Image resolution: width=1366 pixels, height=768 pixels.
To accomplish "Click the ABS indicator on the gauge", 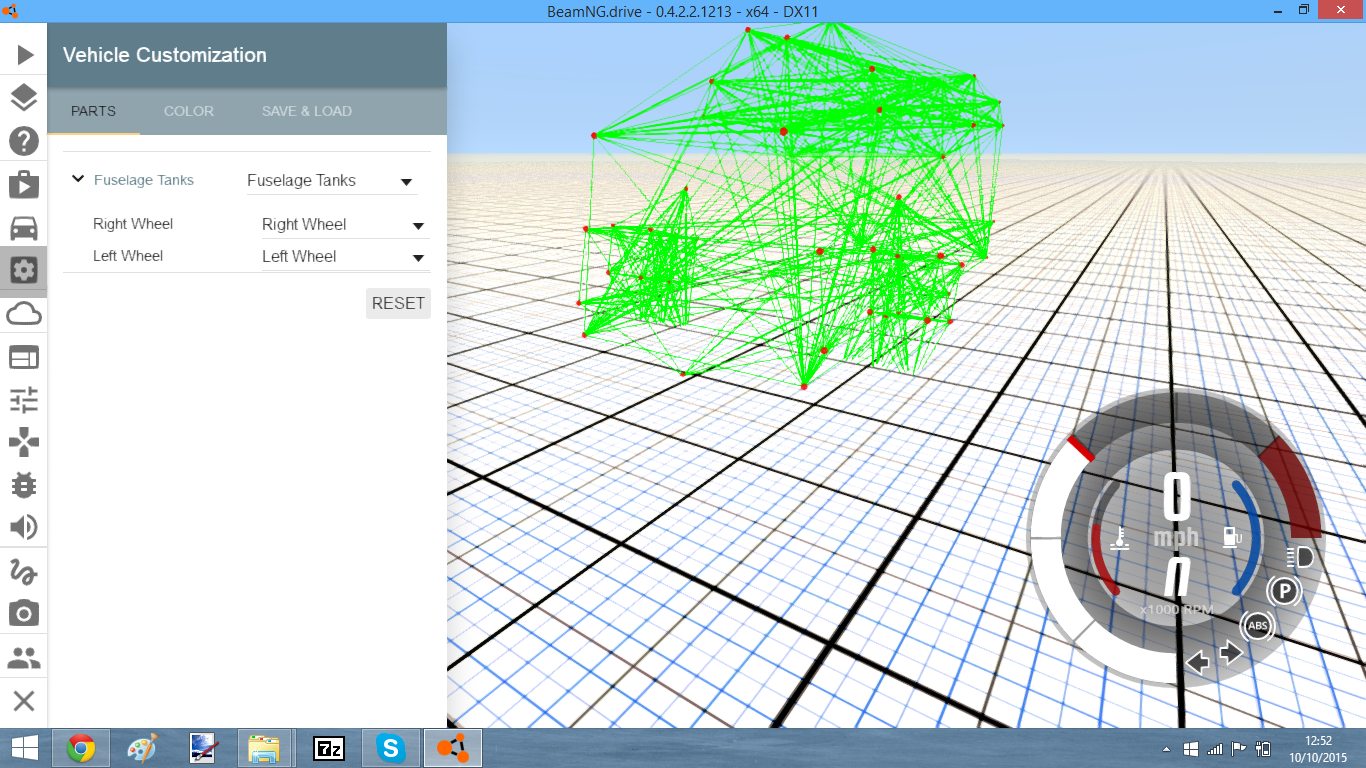I will (x=1258, y=626).
